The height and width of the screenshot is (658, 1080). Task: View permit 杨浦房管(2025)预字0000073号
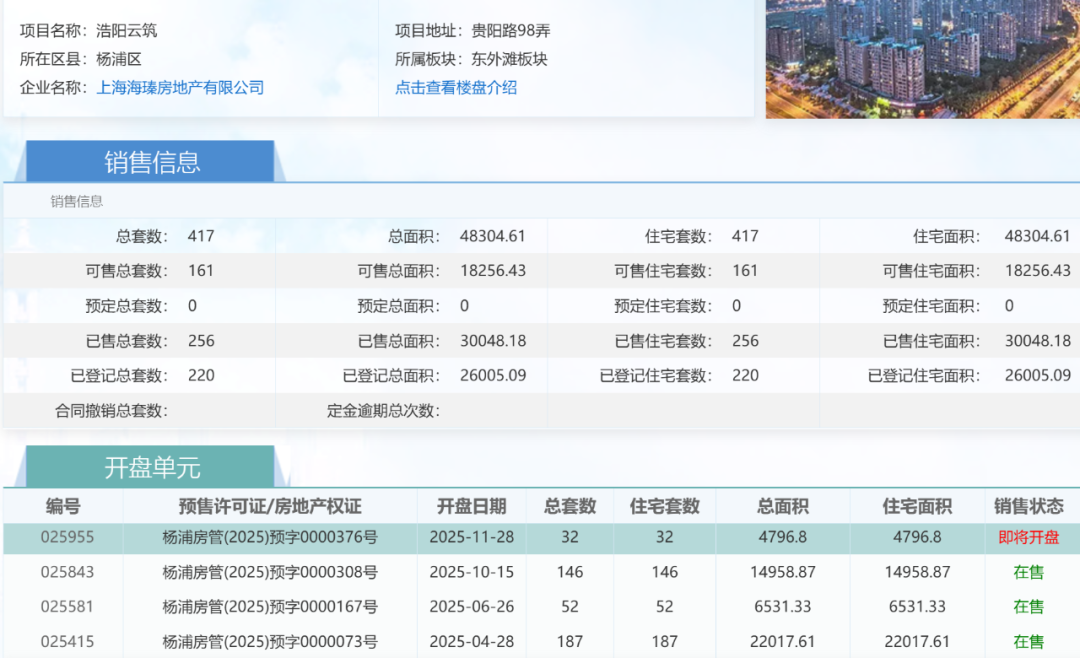(x=270, y=641)
